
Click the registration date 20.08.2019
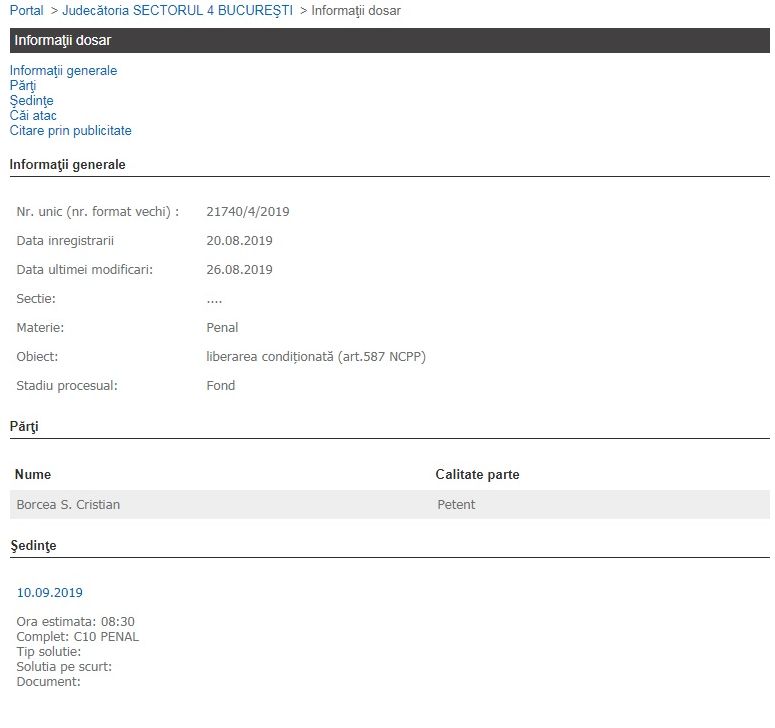[239, 241]
